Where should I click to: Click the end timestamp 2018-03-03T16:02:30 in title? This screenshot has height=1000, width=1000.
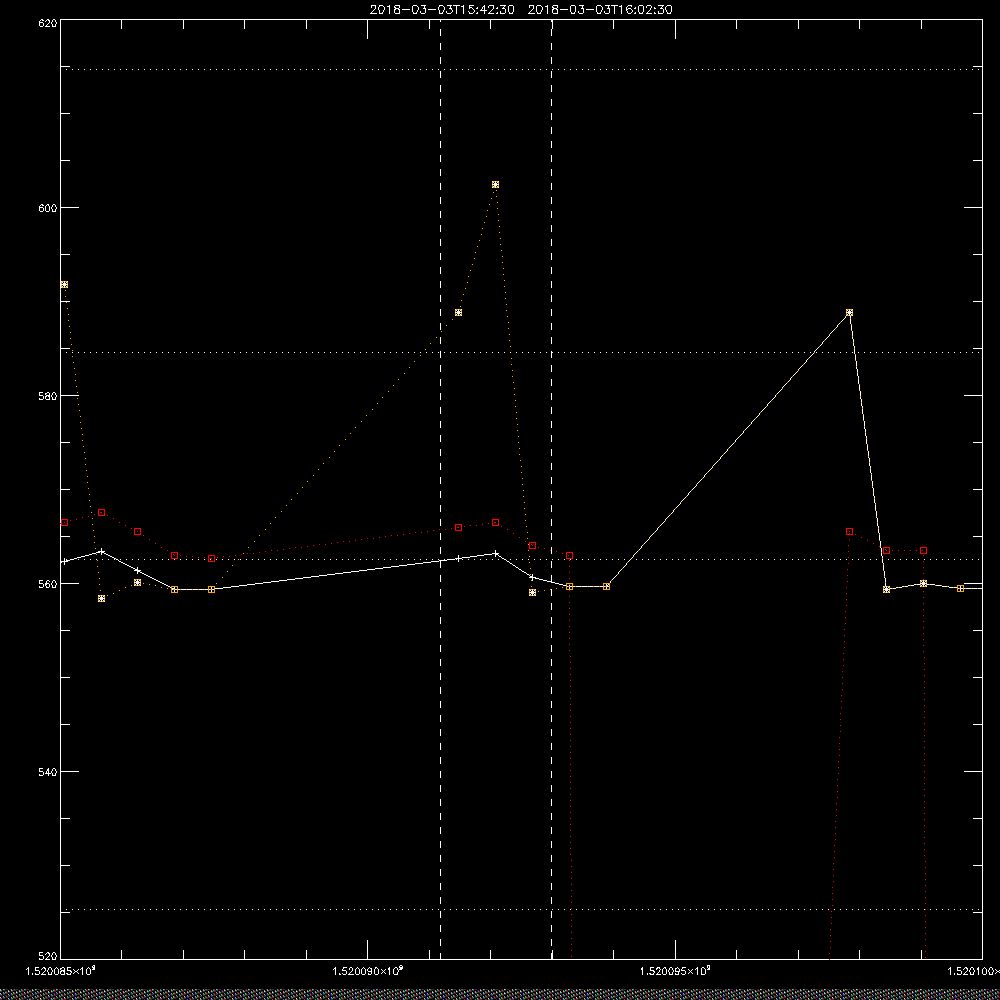600,10
